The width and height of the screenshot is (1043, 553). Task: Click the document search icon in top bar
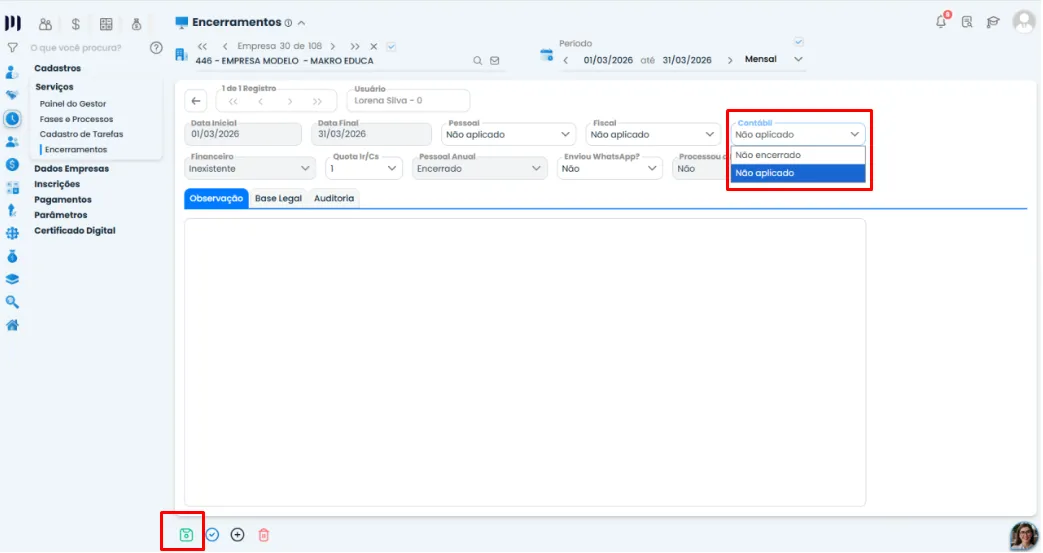pos(968,22)
